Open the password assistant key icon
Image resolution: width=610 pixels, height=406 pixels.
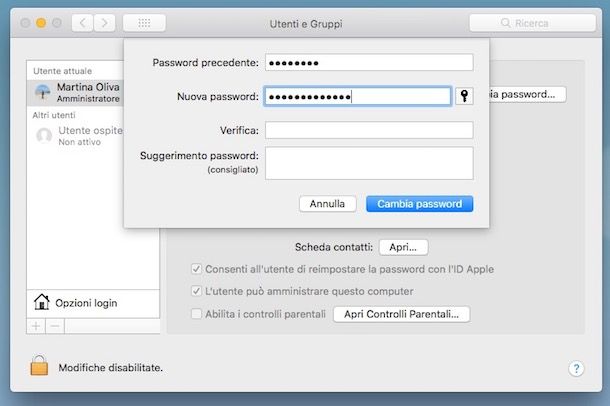click(x=464, y=96)
